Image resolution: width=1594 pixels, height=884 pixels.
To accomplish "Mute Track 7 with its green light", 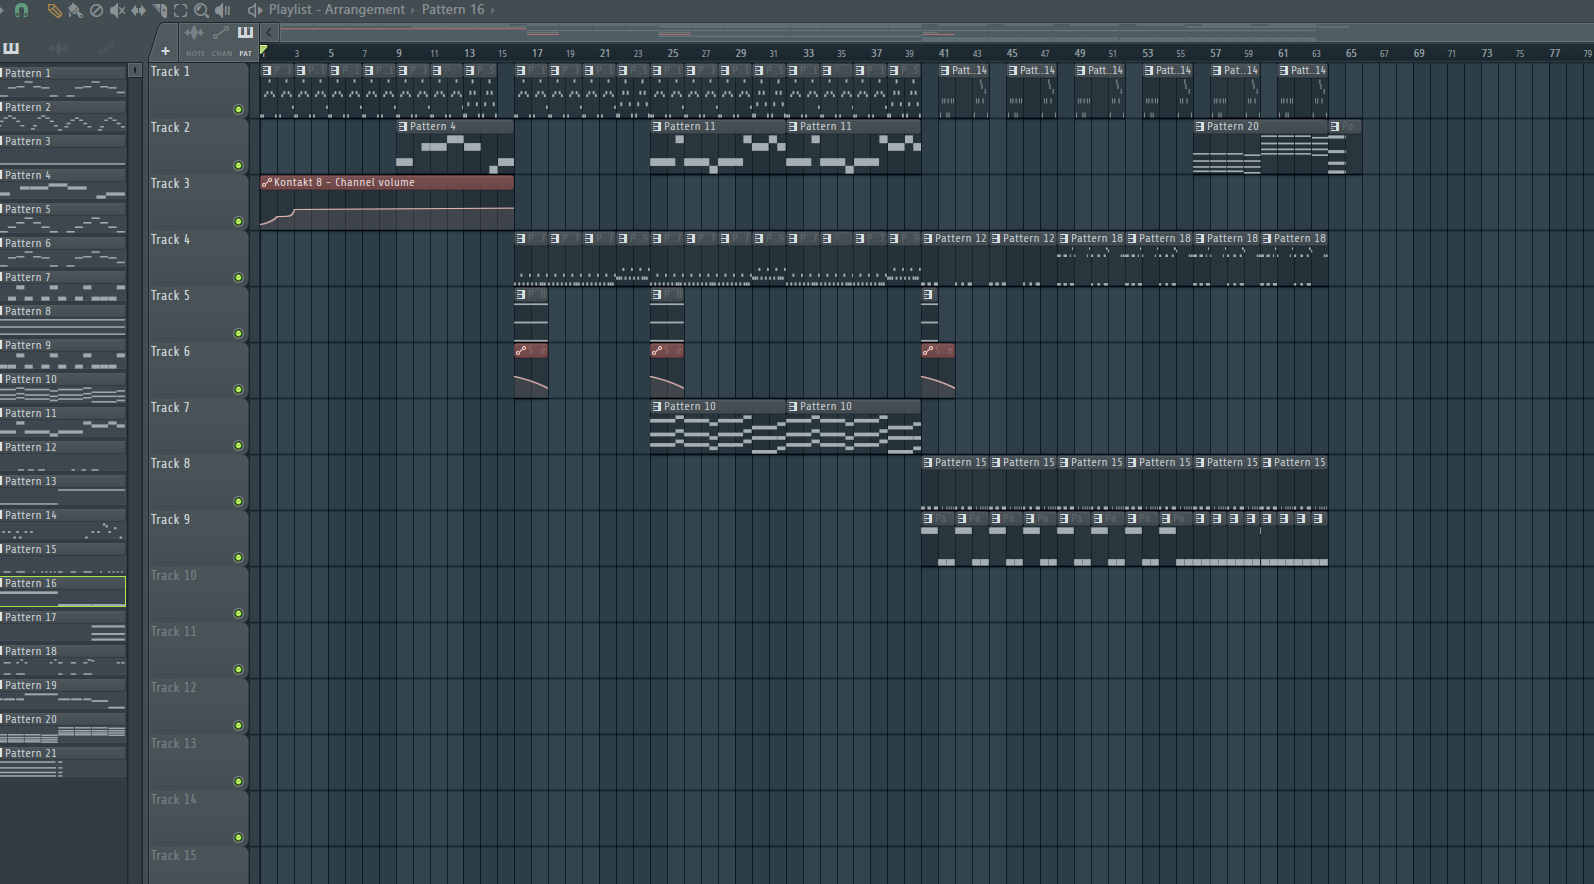I will 238,446.
